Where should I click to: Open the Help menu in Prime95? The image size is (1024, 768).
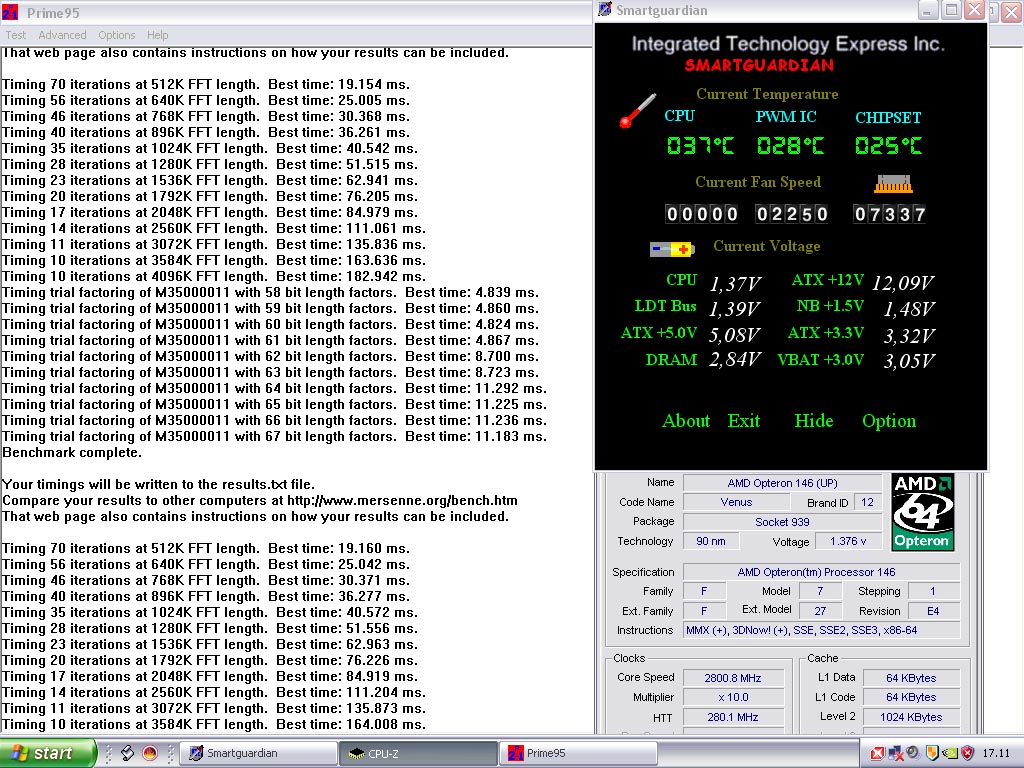click(x=157, y=35)
